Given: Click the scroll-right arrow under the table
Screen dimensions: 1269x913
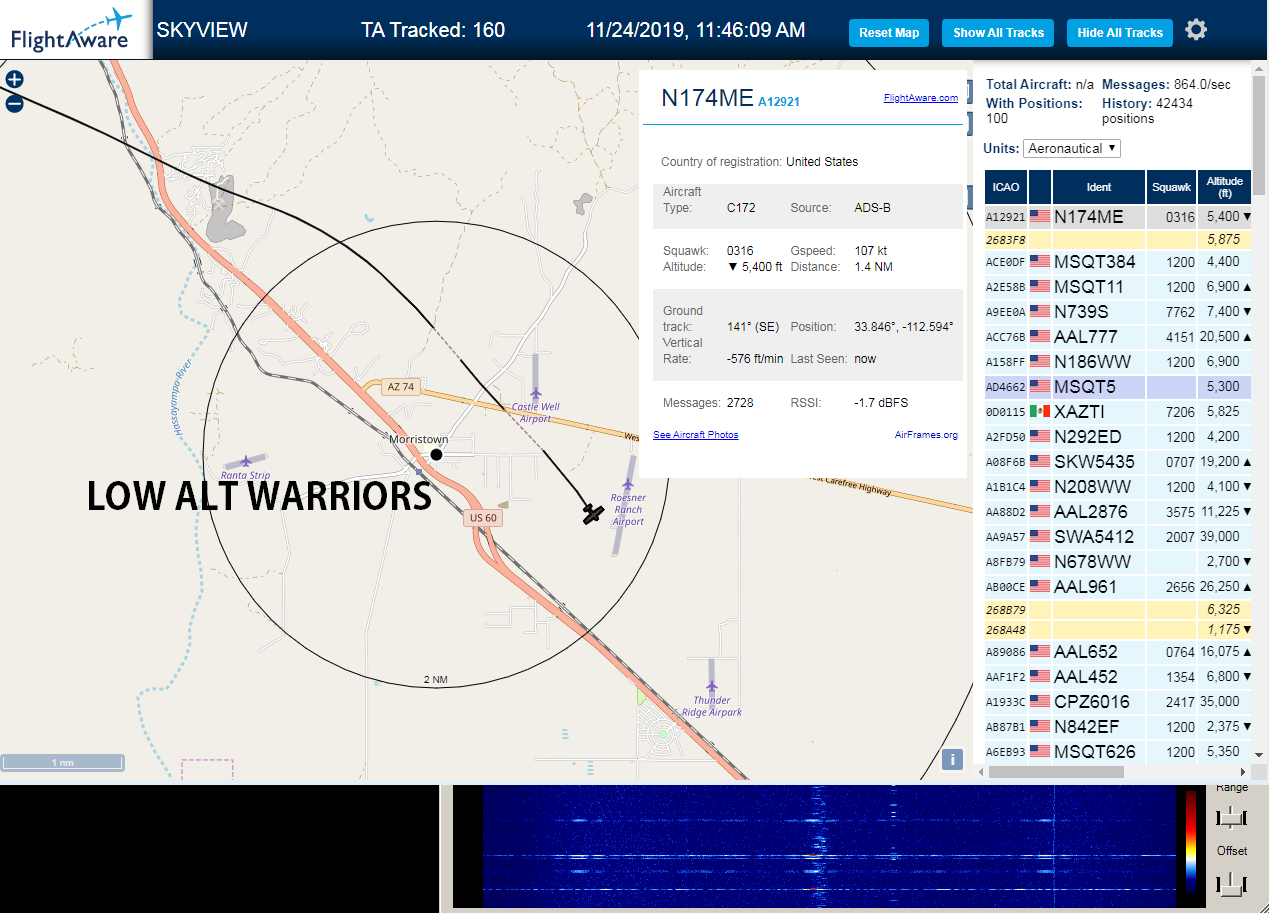Looking at the screenshot, I should pos(1244,772).
